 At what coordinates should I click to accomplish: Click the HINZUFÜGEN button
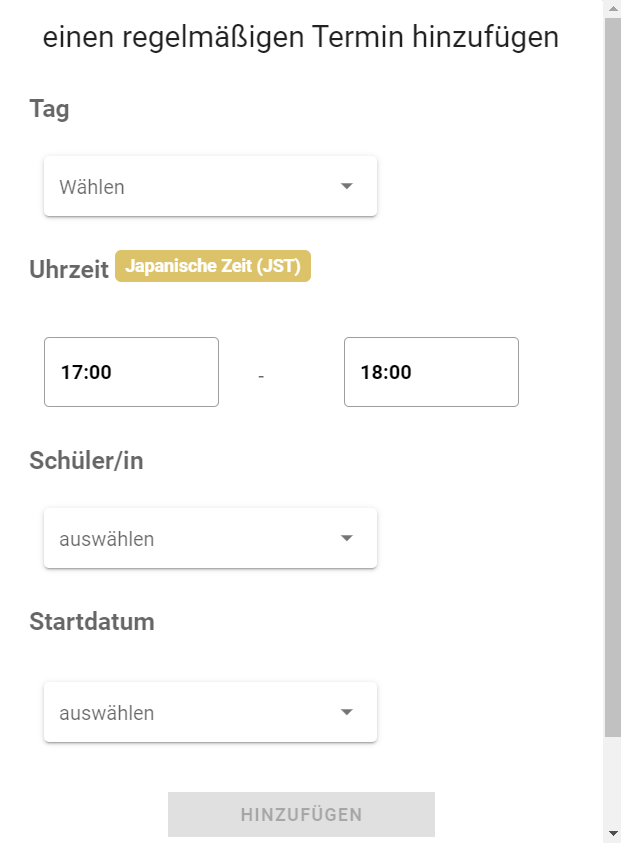click(x=301, y=814)
